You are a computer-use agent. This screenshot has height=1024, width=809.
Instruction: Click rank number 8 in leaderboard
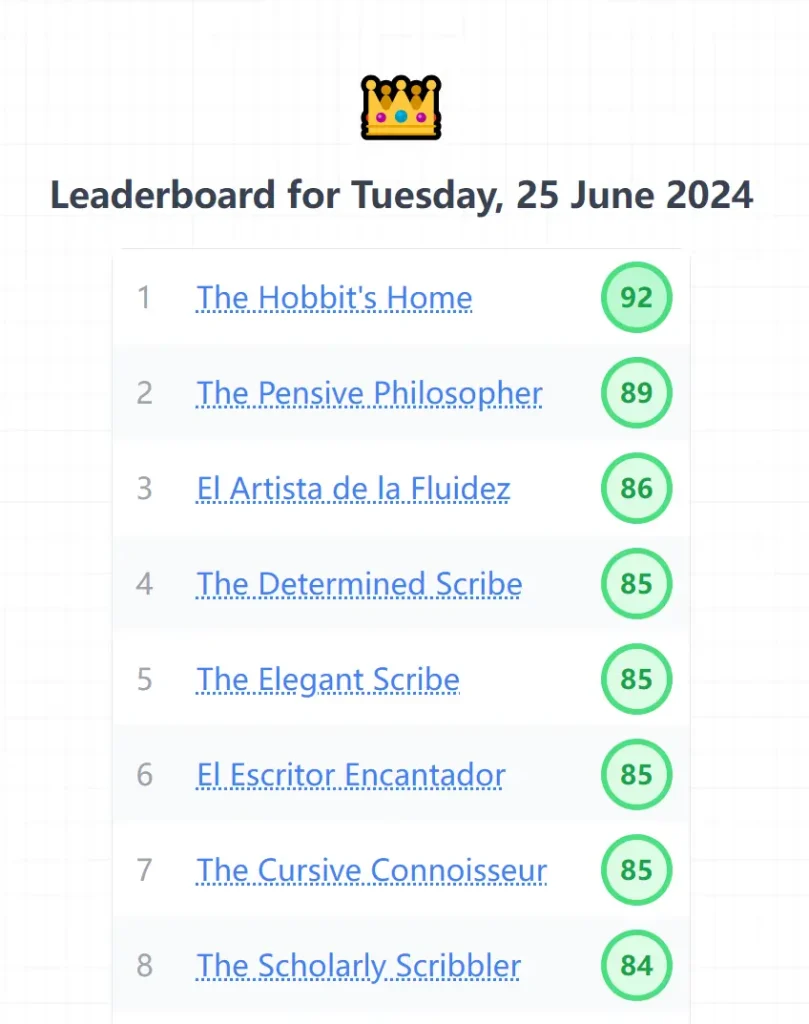(144, 966)
